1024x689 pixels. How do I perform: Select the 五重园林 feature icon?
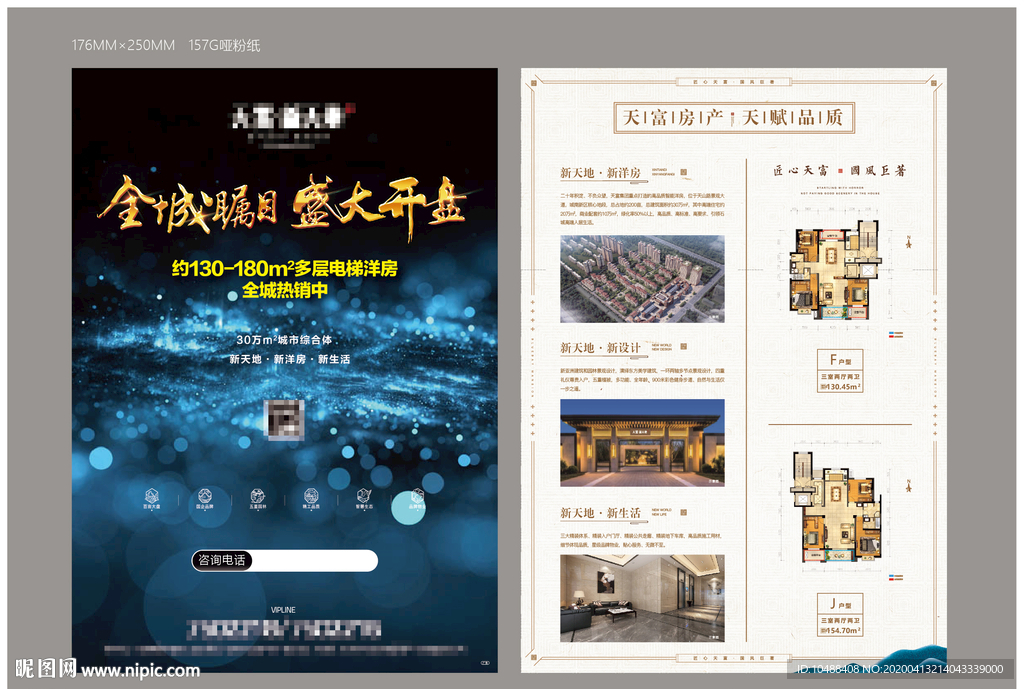tap(257, 495)
